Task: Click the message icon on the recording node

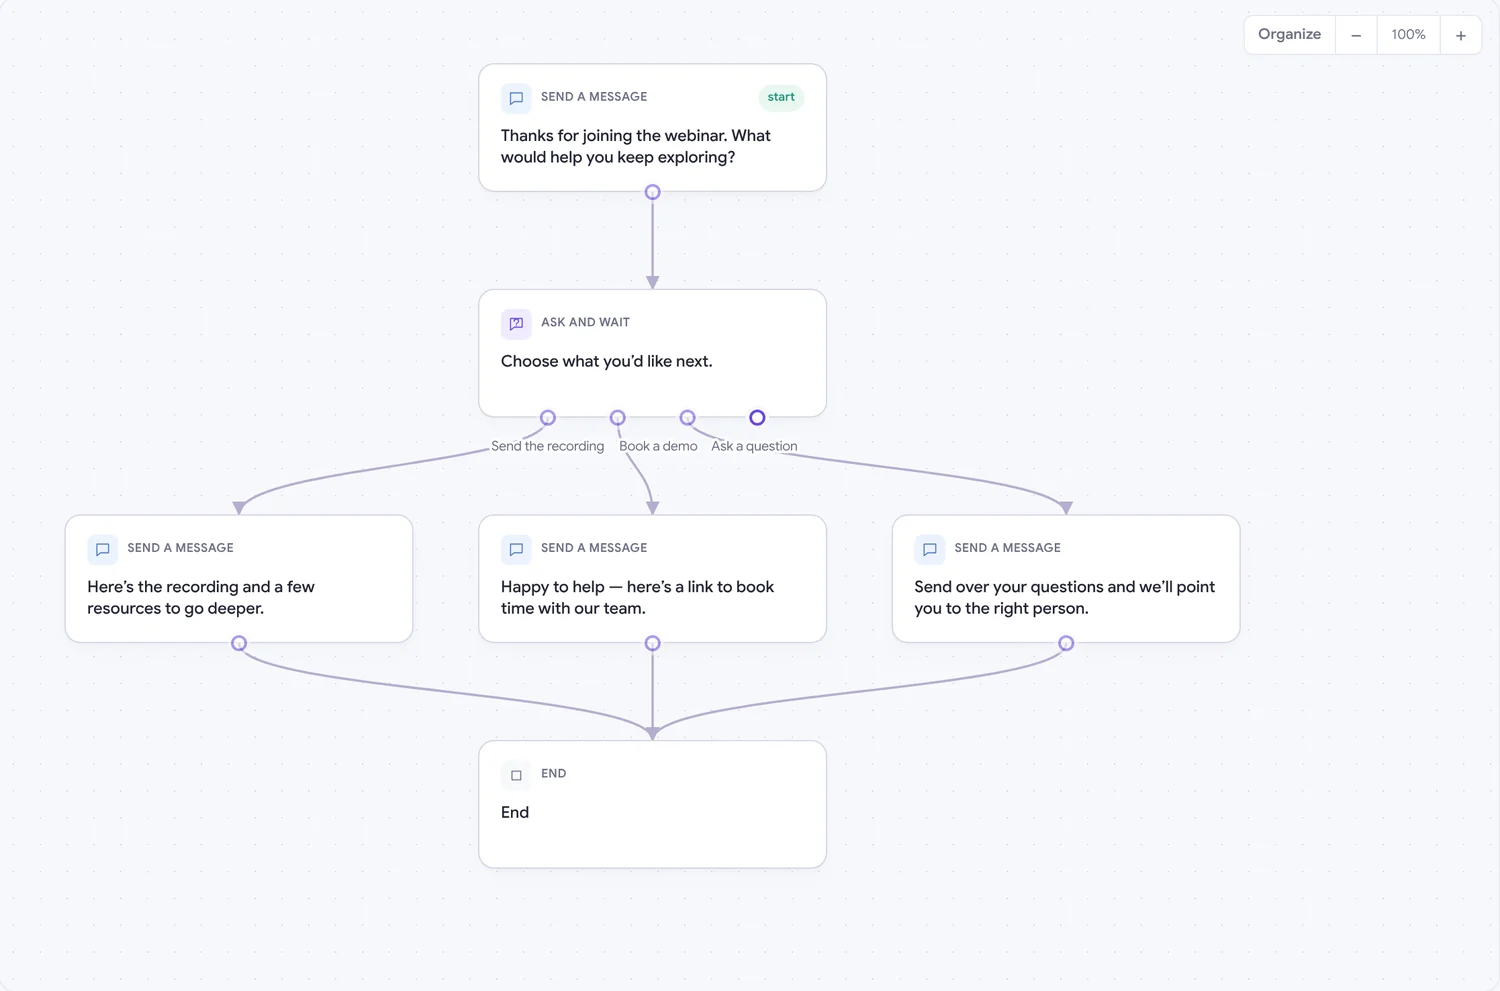Action: pos(102,549)
